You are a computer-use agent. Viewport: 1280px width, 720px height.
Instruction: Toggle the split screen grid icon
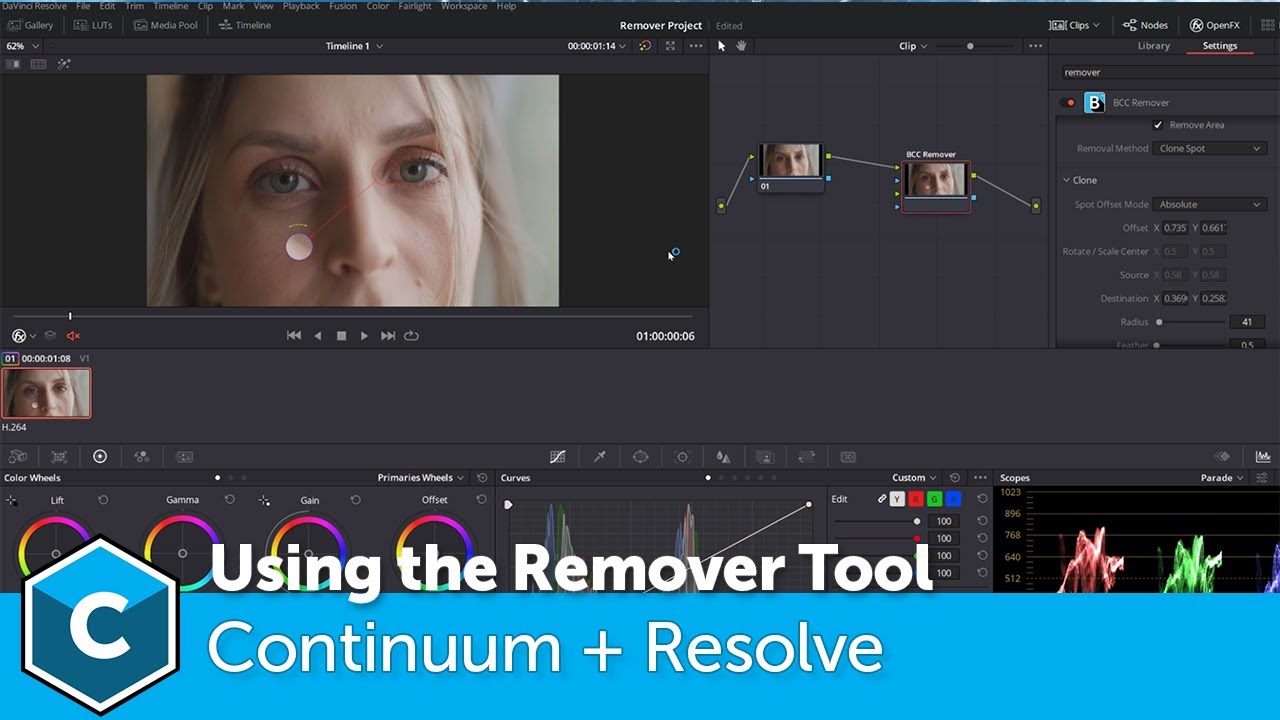click(x=38, y=64)
